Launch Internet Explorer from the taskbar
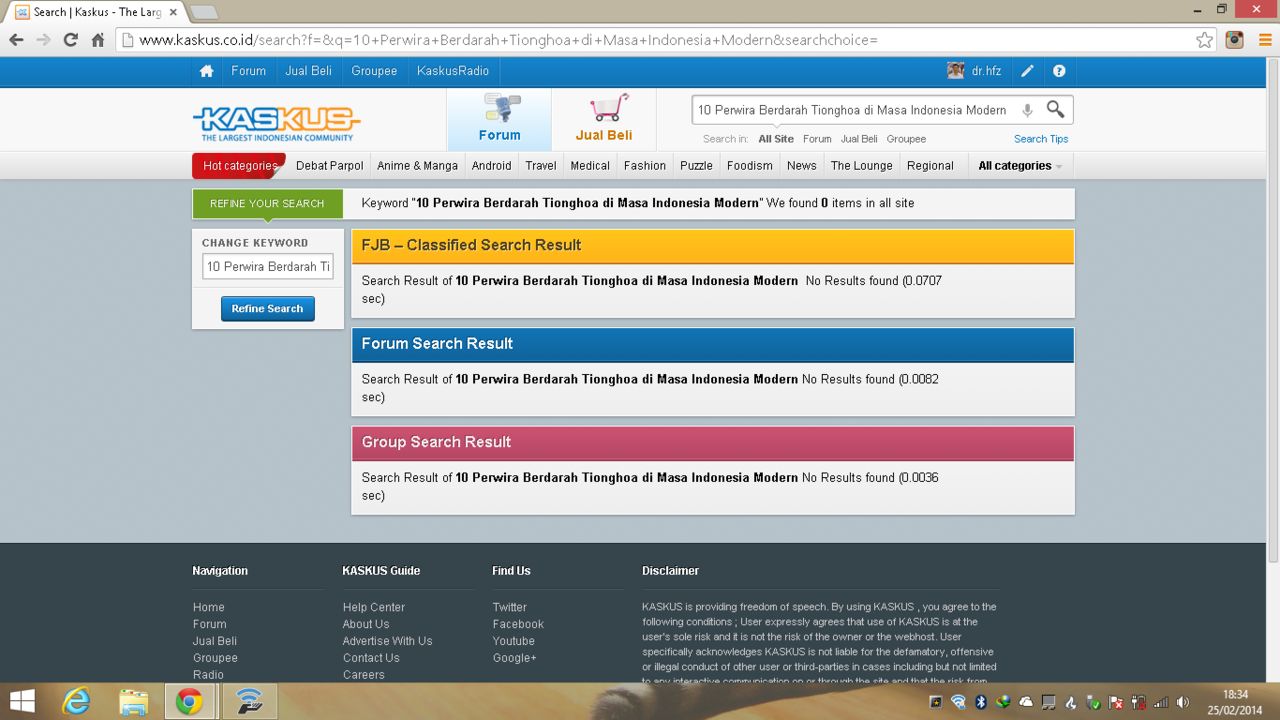 coord(76,702)
